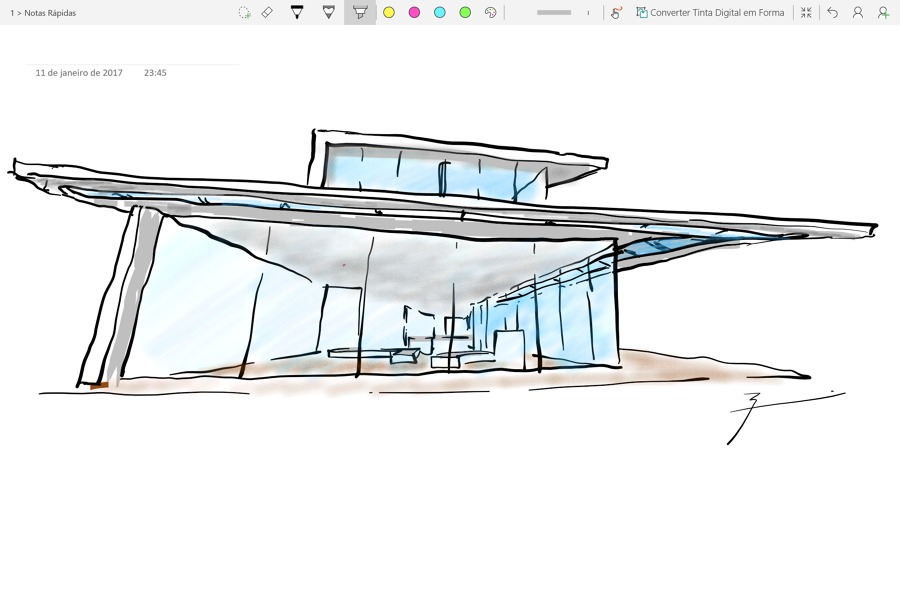The height and width of the screenshot is (600, 900).
Task: Enter full screen mode
Action: click(x=806, y=12)
